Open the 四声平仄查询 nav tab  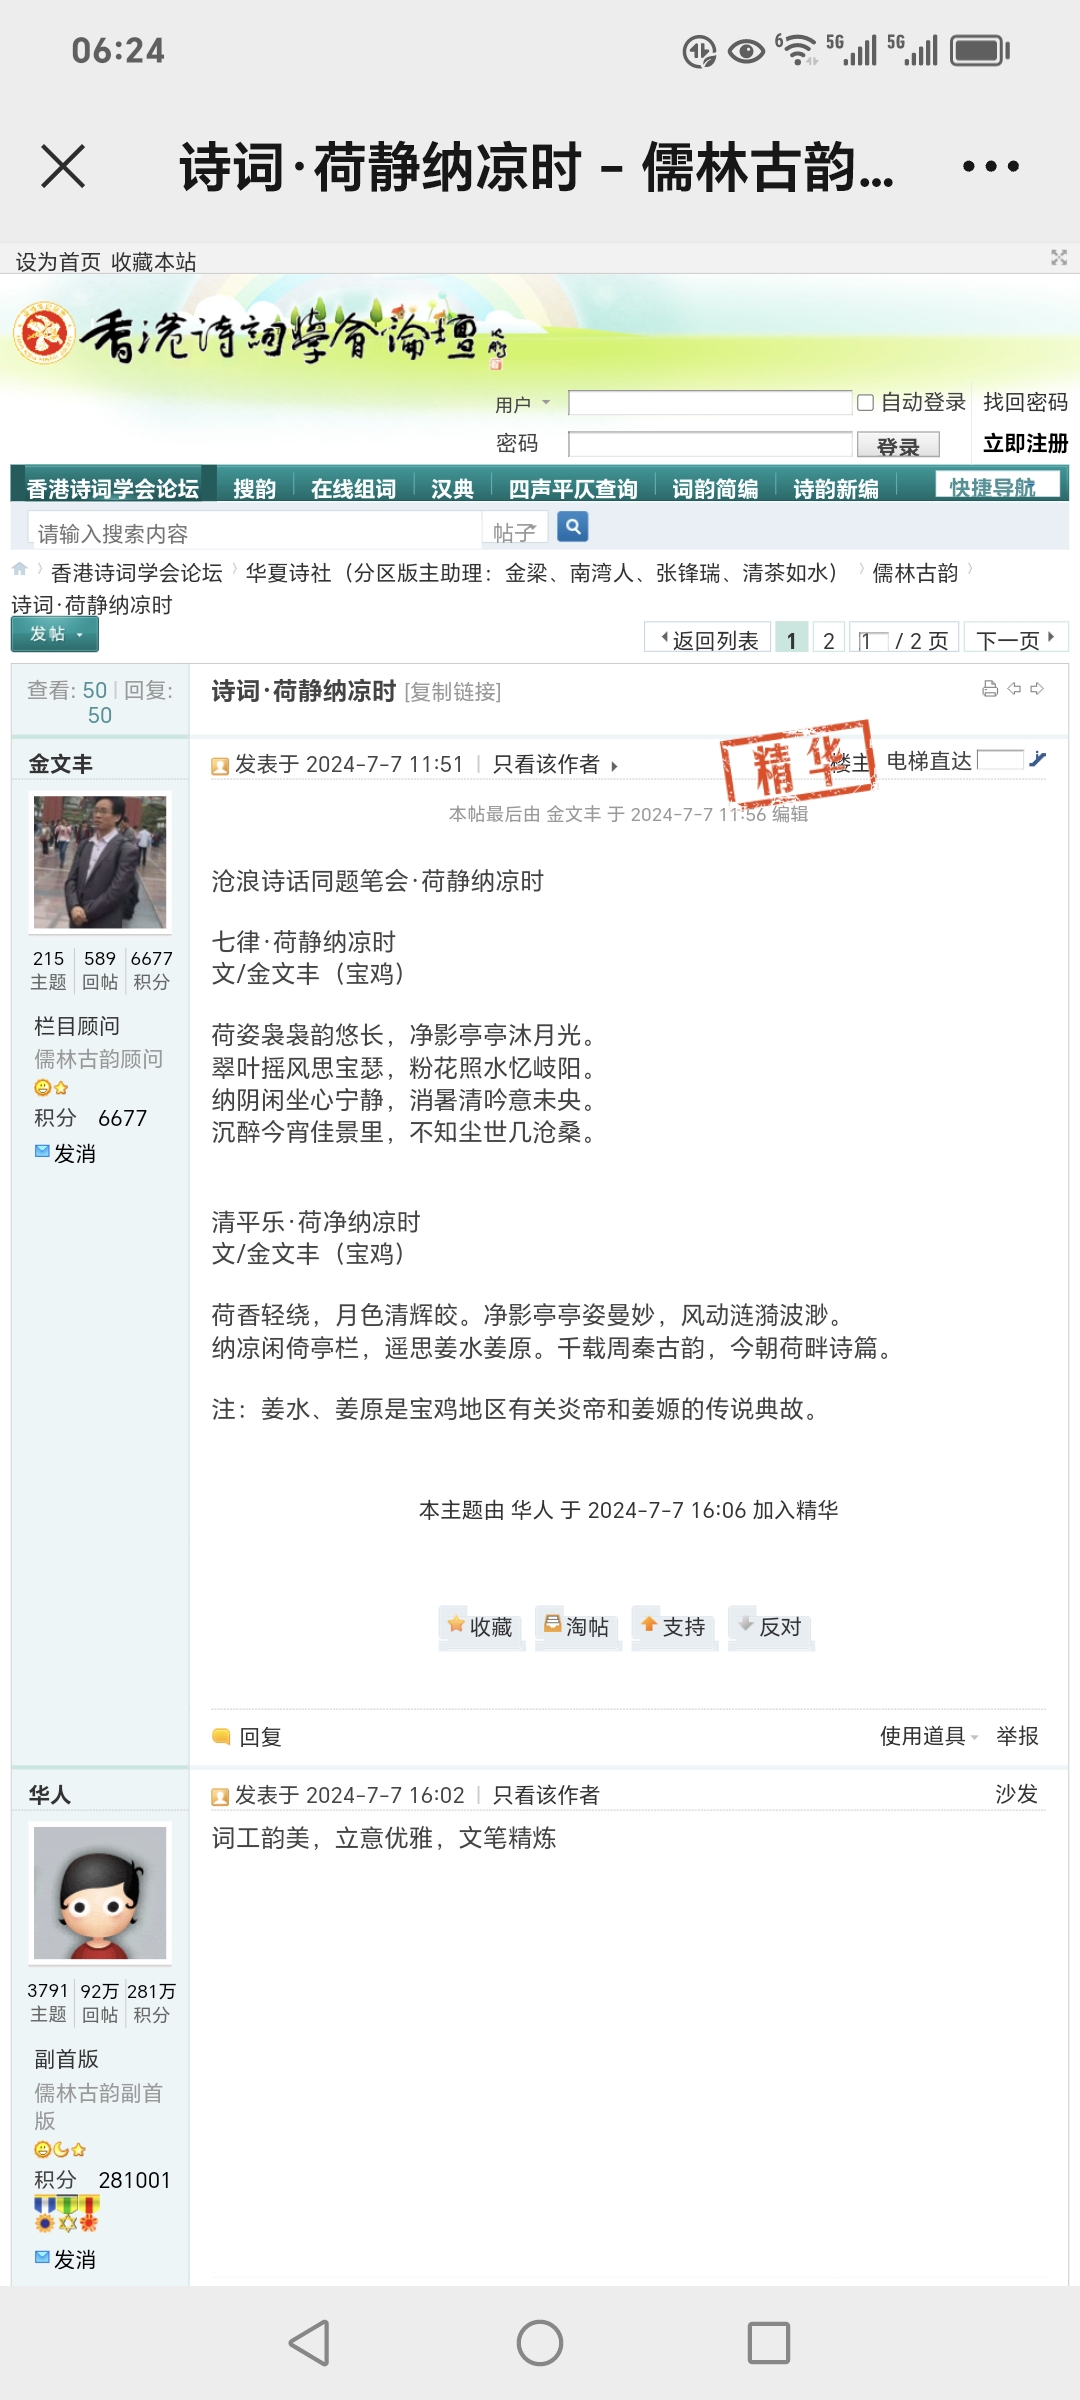click(573, 488)
